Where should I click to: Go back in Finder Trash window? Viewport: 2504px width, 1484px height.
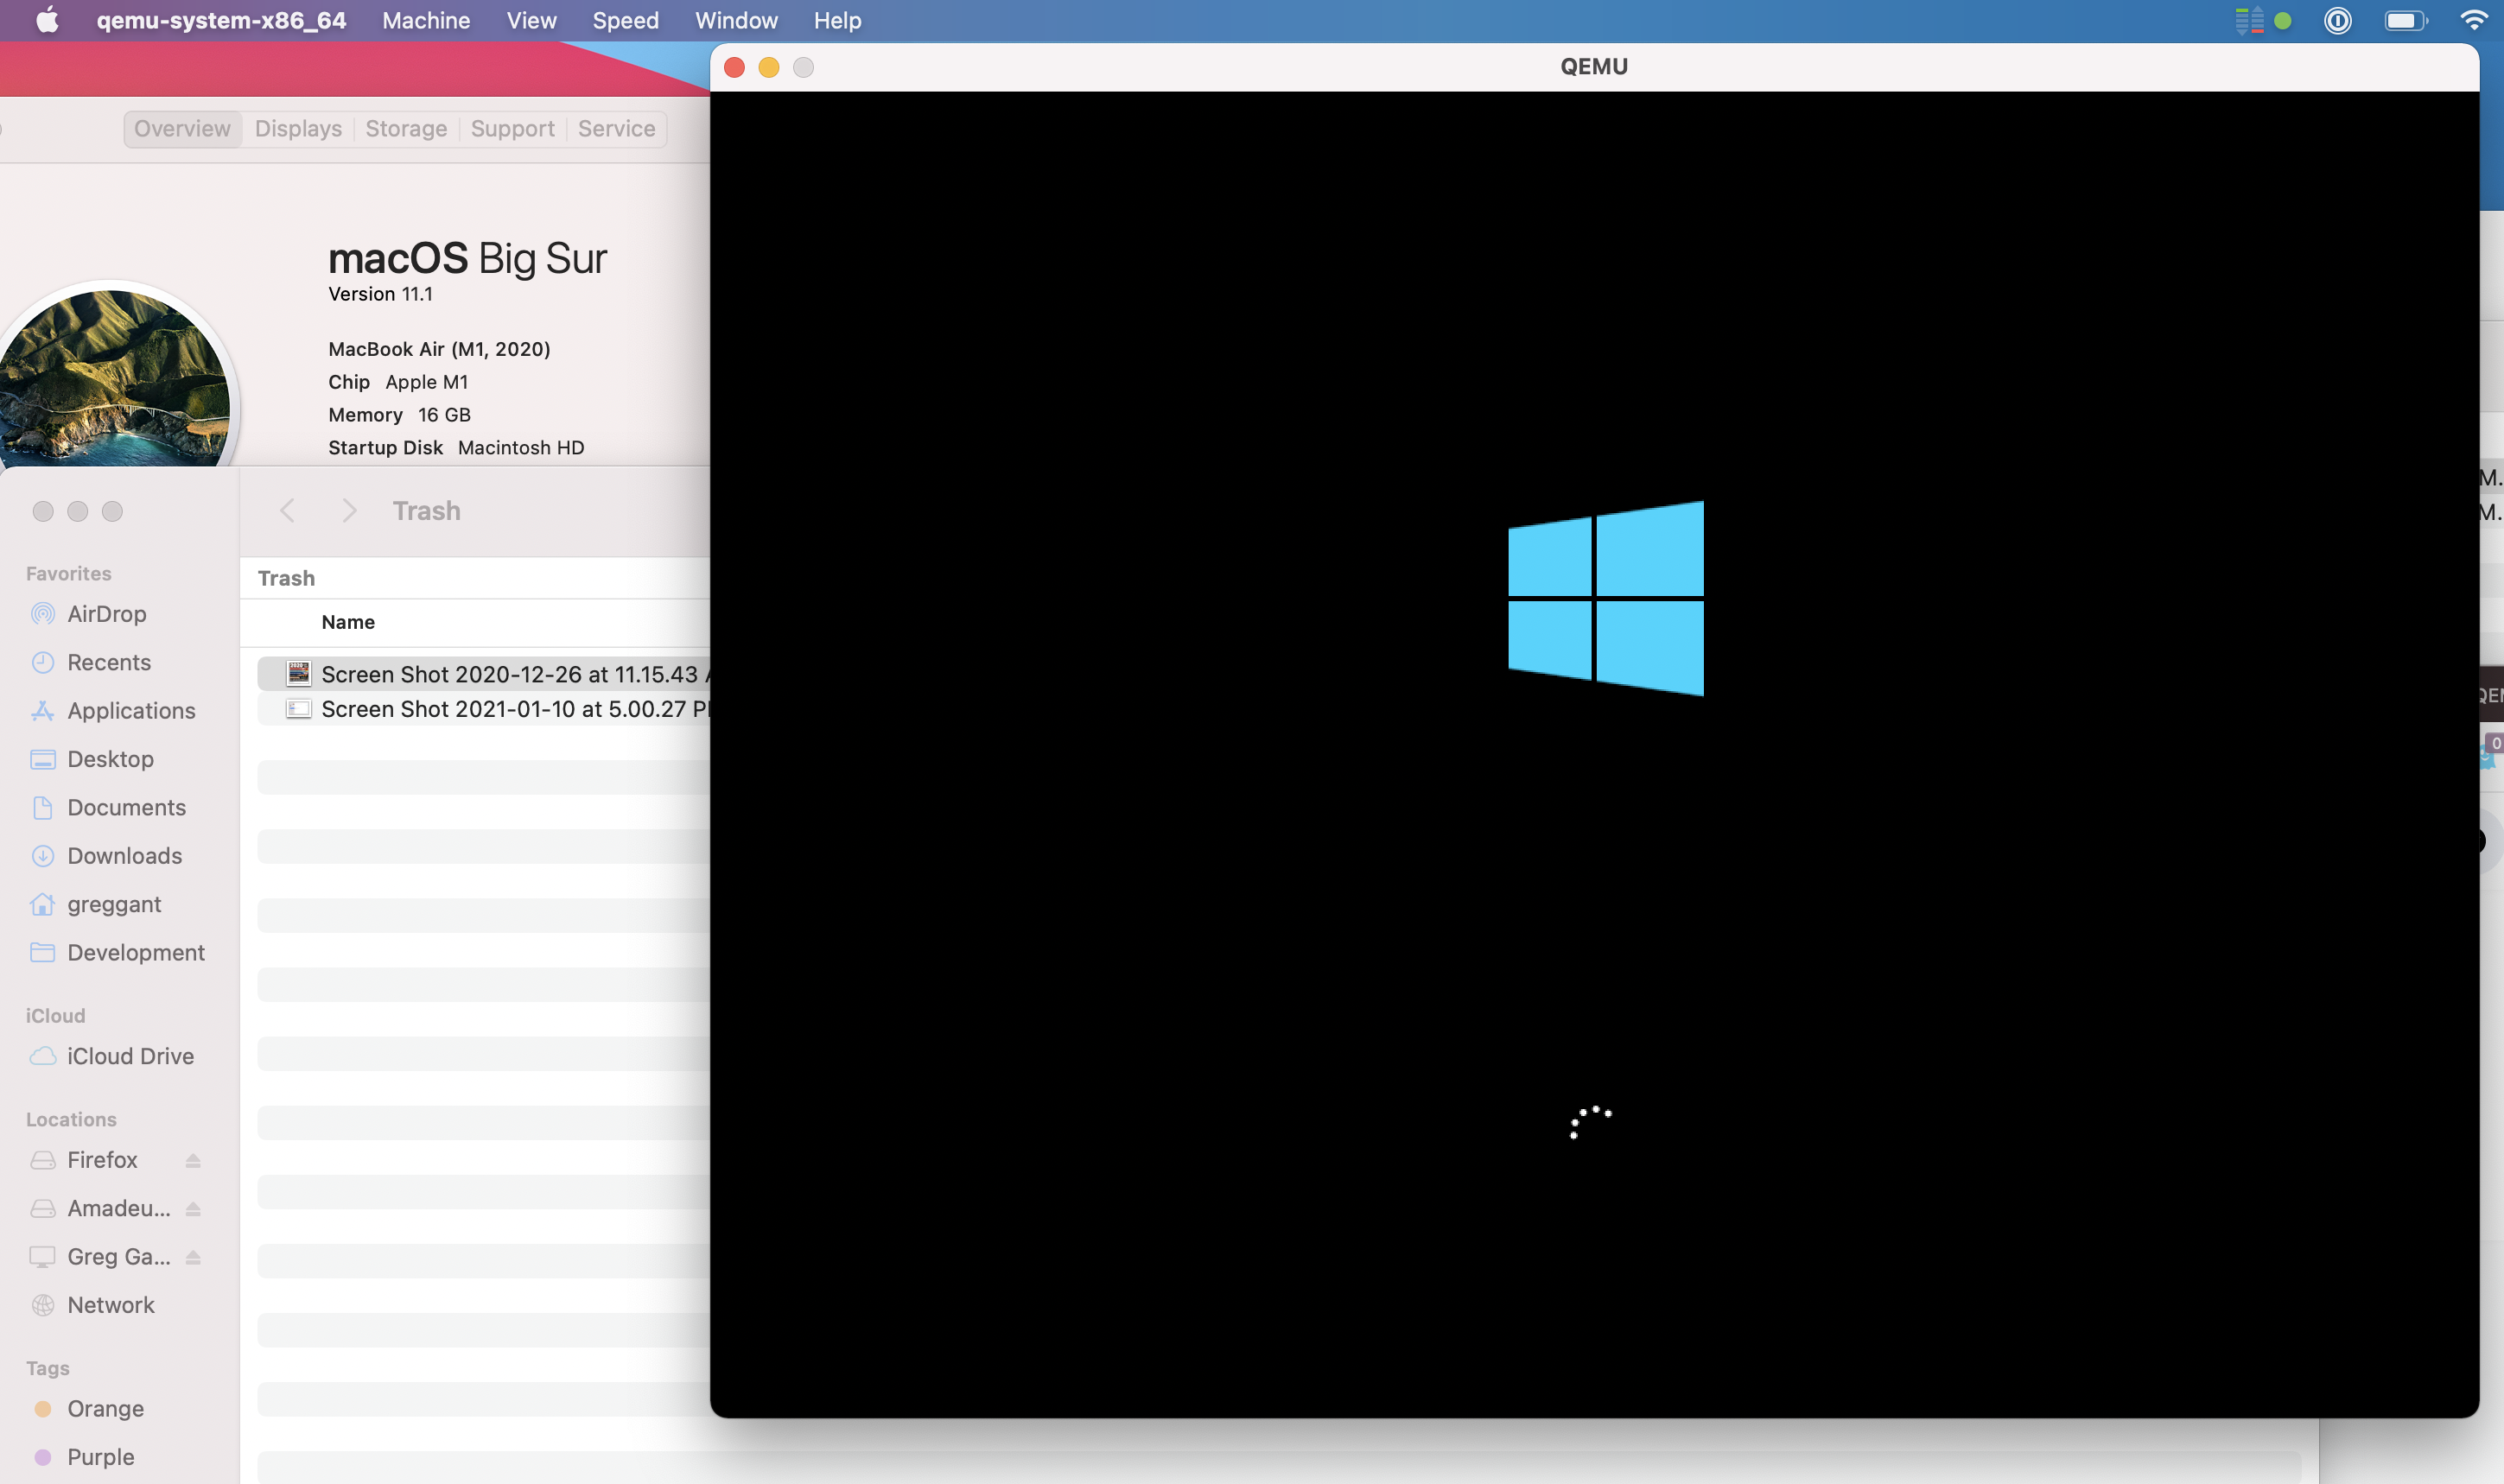coord(287,511)
